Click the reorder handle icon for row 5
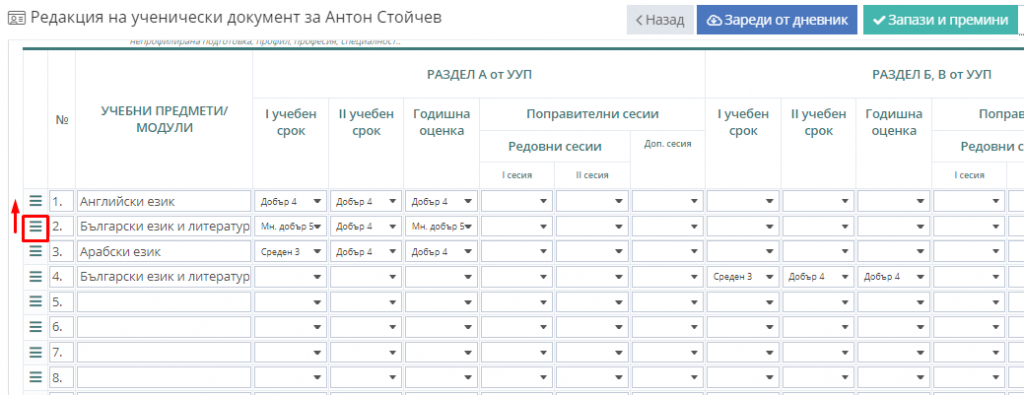The width and height of the screenshot is (1024, 395). [35, 302]
